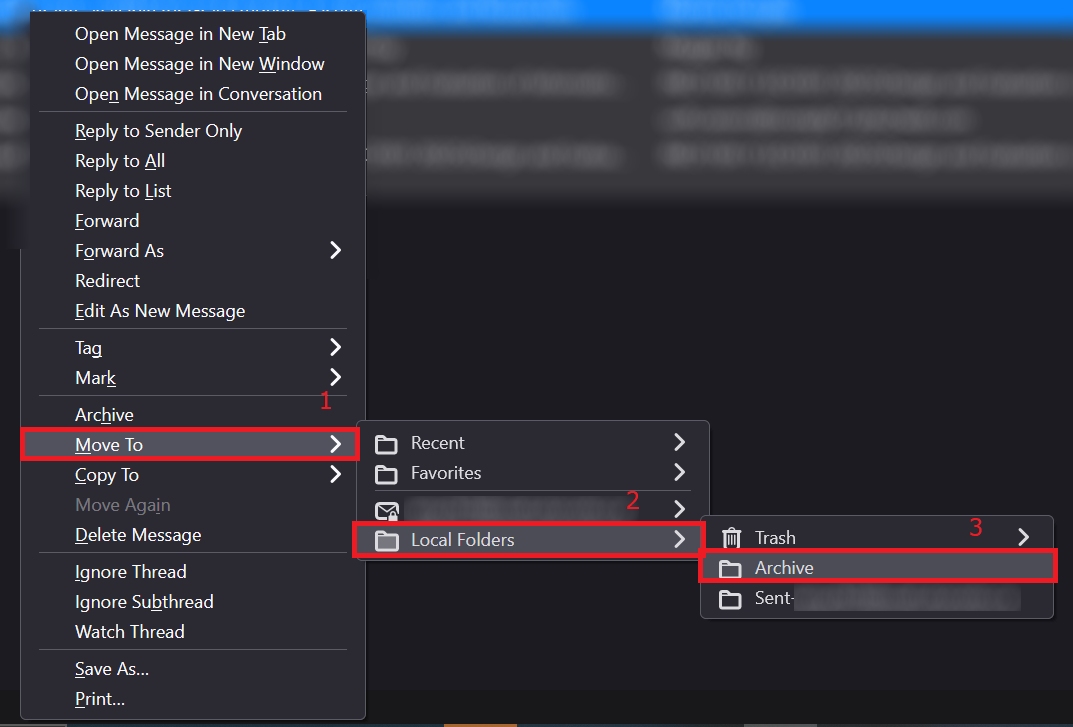1073x727 pixels.
Task: Click the mail account envelope icon
Action: pos(387,511)
